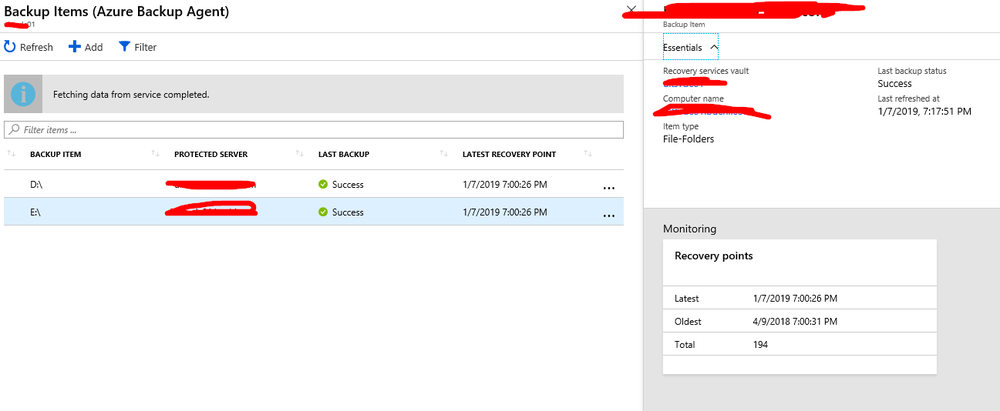Click the blue info notification icon
Image resolution: width=1000 pixels, height=411 pixels.
(x=24, y=94)
